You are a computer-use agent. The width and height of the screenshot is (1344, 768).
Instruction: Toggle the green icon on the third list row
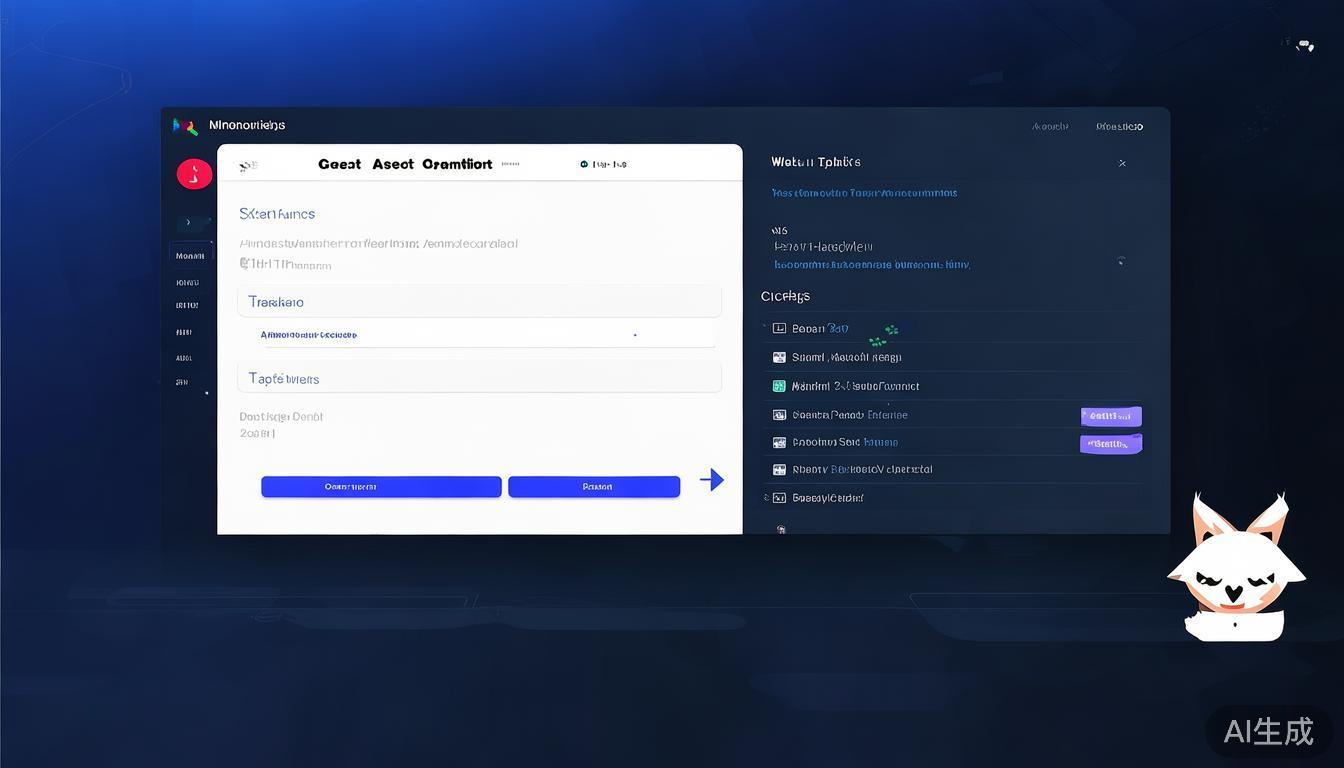click(779, 386)
